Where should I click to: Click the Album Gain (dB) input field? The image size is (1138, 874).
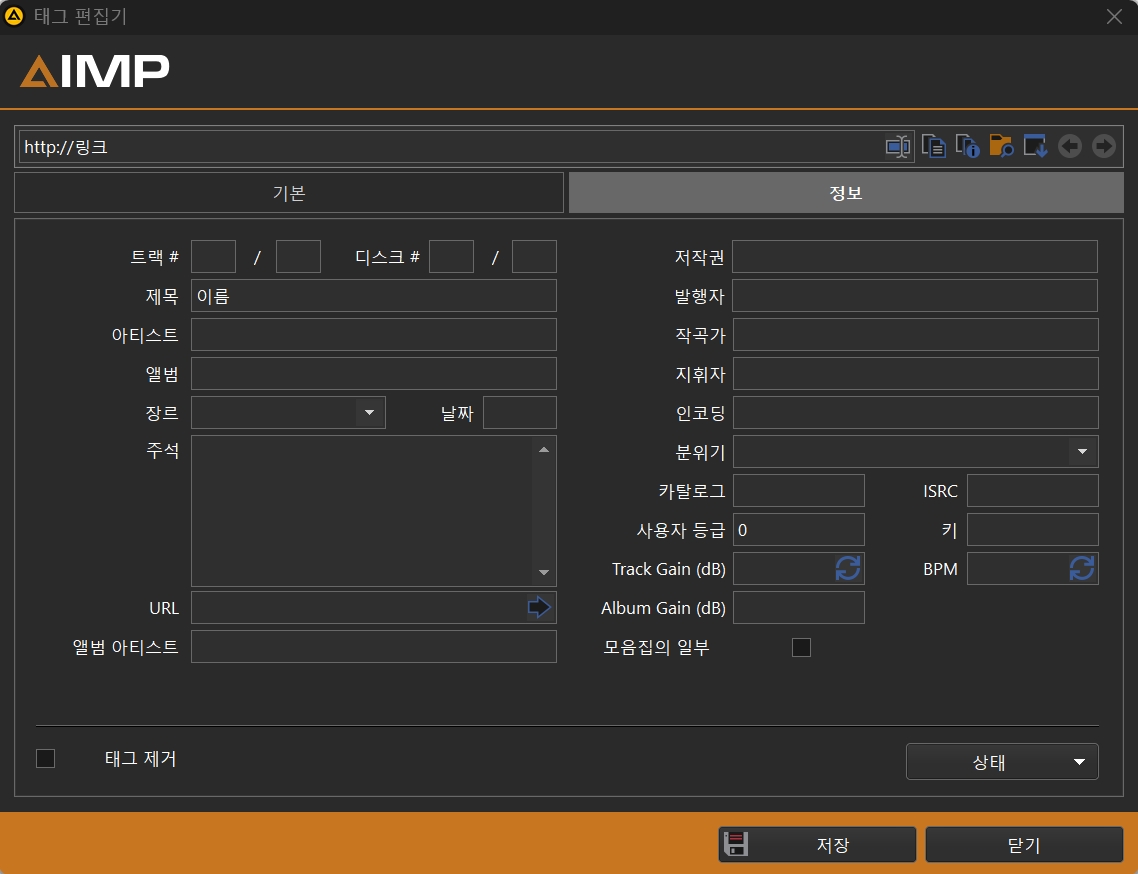[x=799, y=608]
